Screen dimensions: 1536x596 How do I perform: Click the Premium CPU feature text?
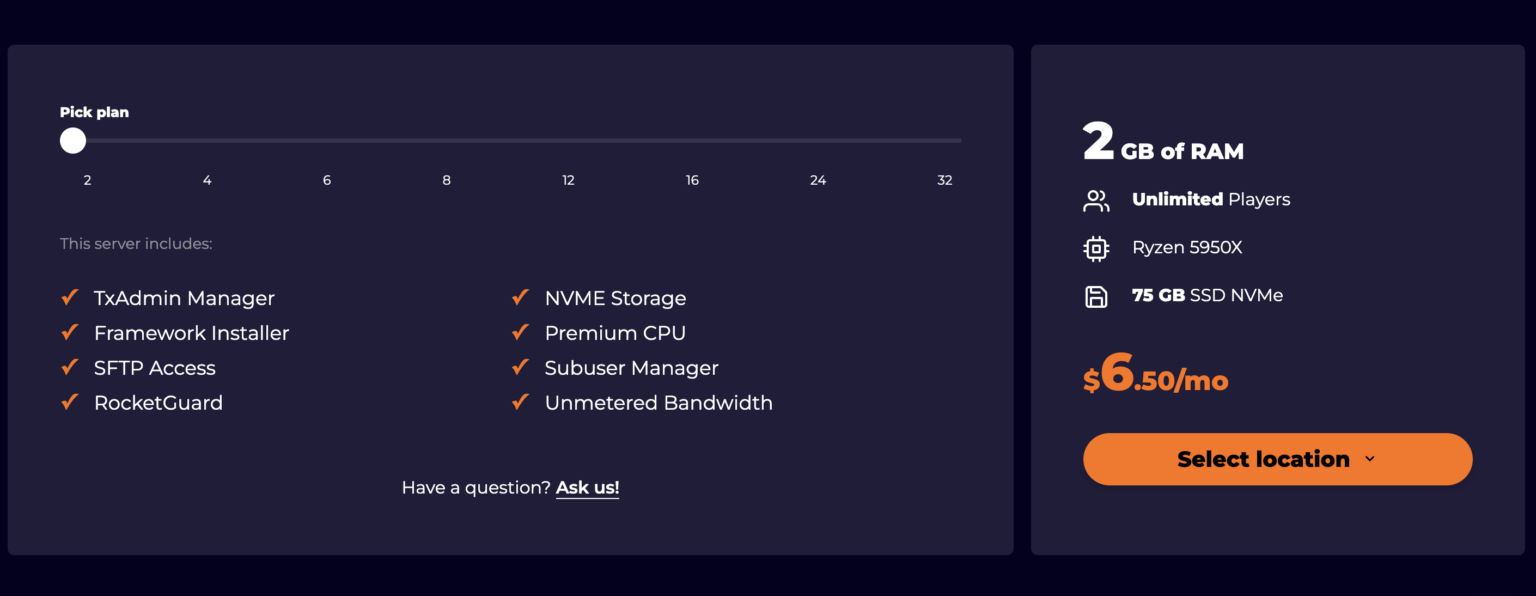pos(615,332)
